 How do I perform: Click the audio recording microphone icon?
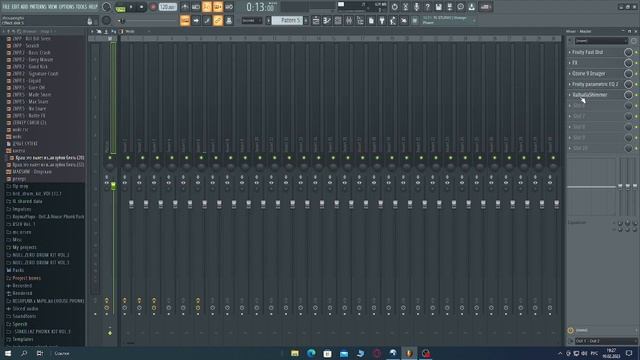point(416,7)
